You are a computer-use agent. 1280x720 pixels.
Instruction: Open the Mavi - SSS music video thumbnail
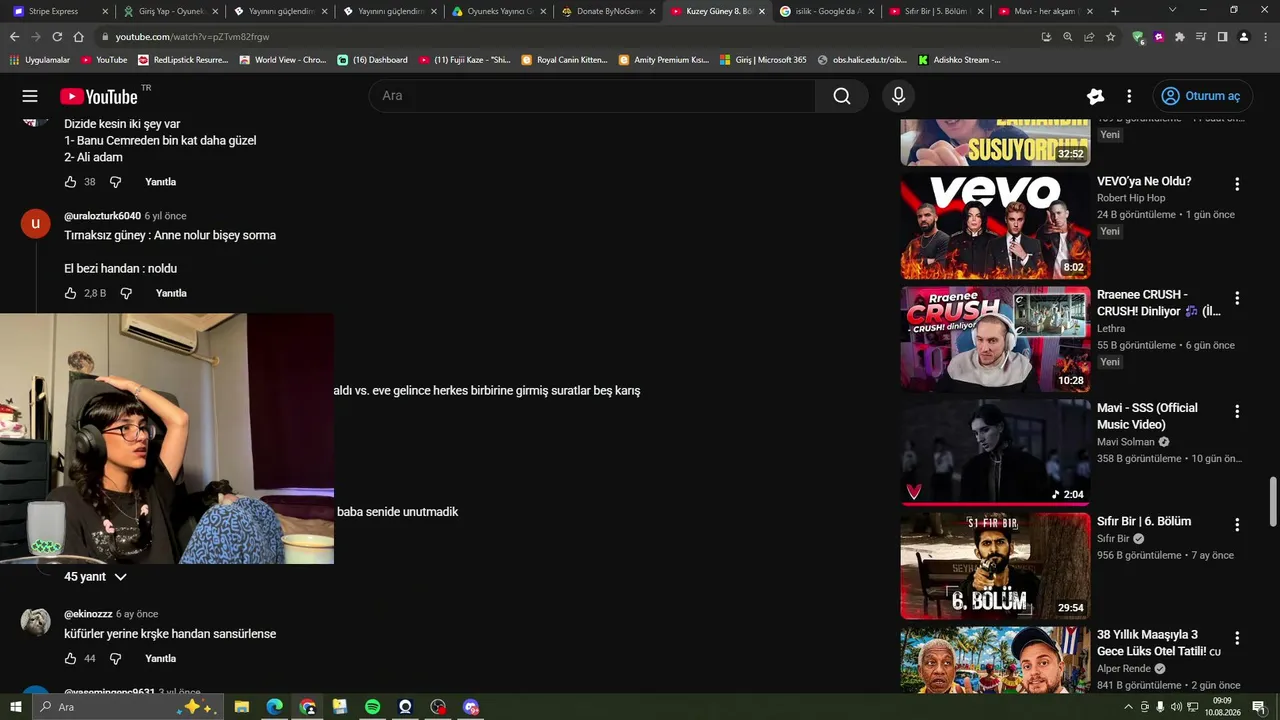[995, 453]
